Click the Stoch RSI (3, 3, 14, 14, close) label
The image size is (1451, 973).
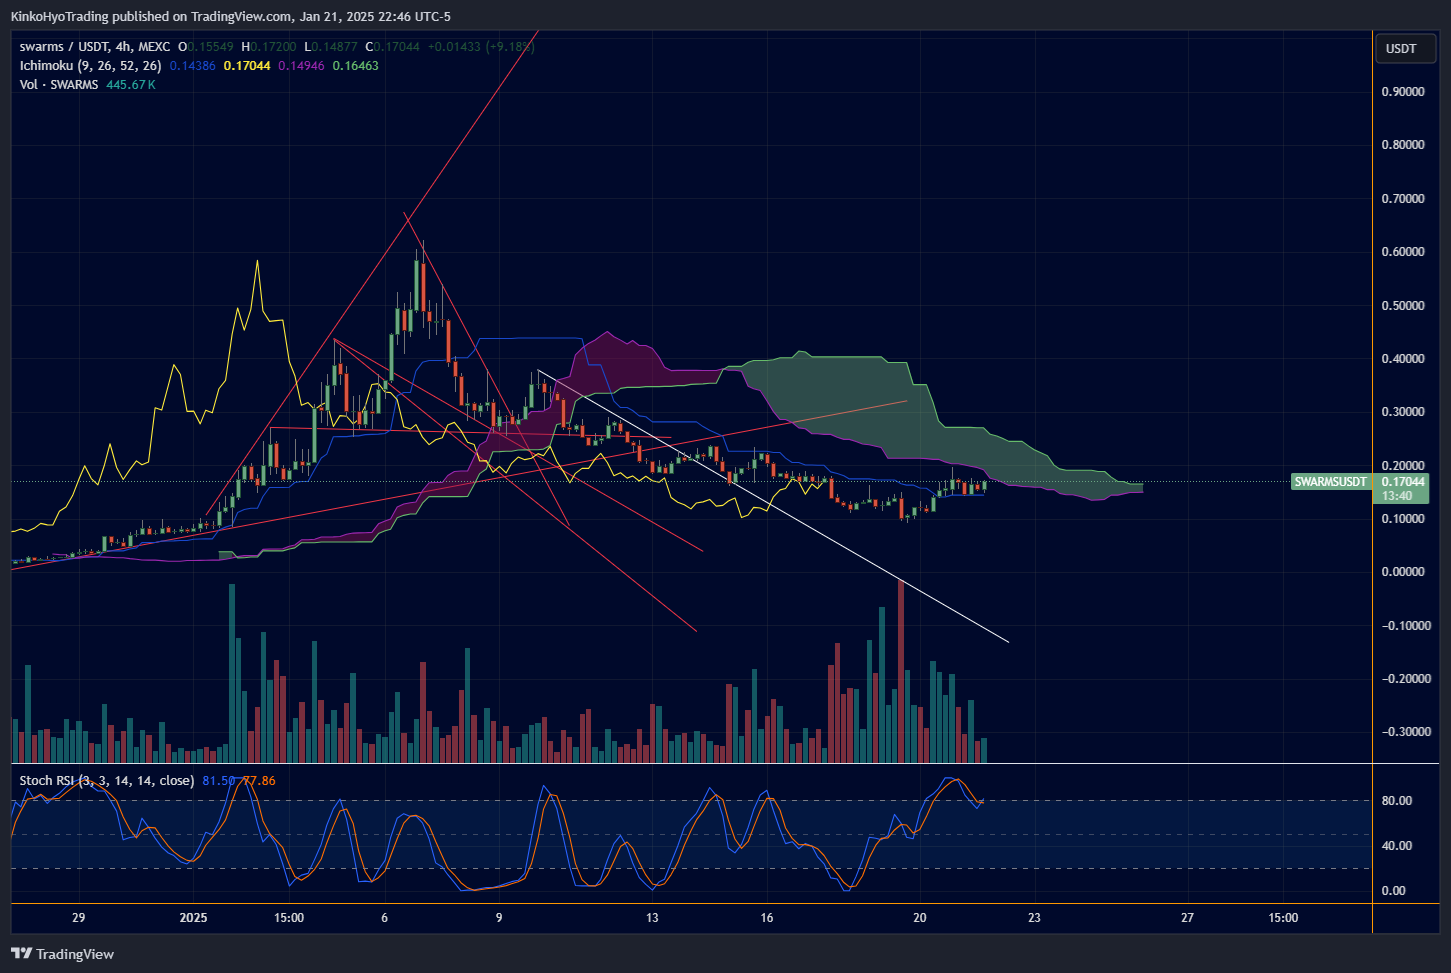(x=107, y=781)
